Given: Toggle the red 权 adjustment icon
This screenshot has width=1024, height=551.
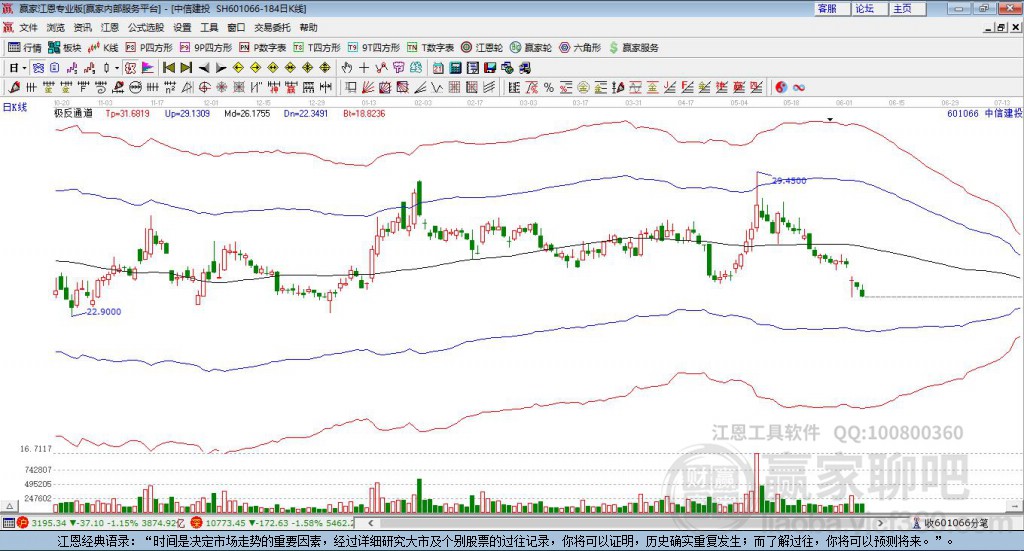Looking at the screenshot, I should (x=130, y=68).
